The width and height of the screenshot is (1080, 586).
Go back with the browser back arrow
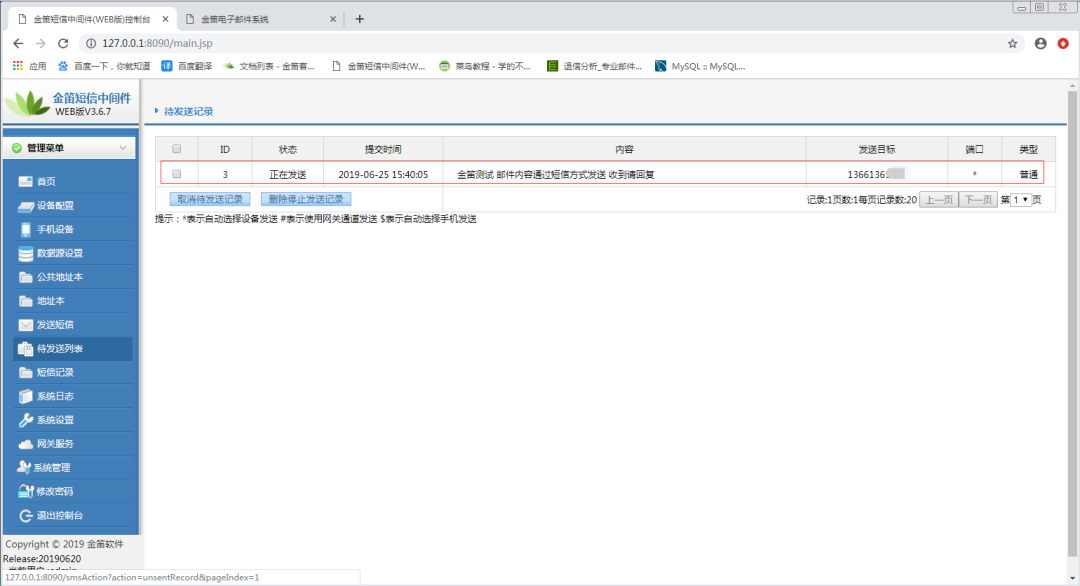tap(18, 43)
